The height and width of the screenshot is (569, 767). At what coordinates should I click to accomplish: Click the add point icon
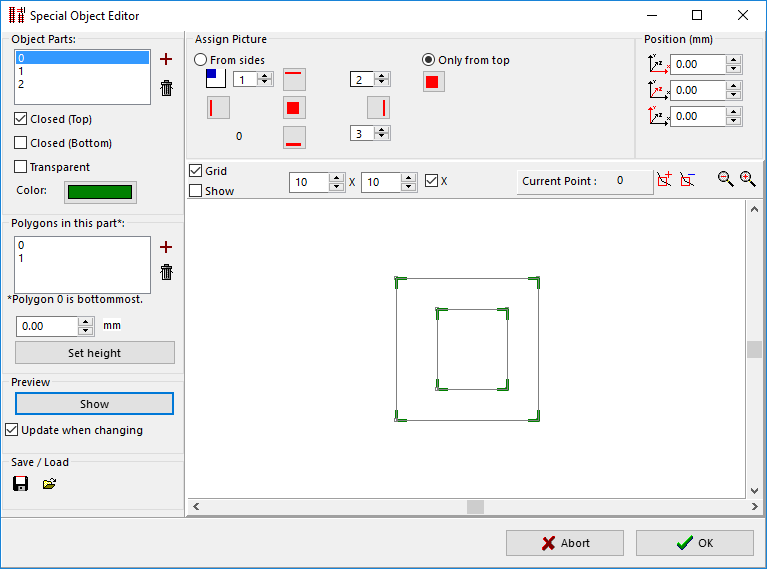[x=664, y=180]
